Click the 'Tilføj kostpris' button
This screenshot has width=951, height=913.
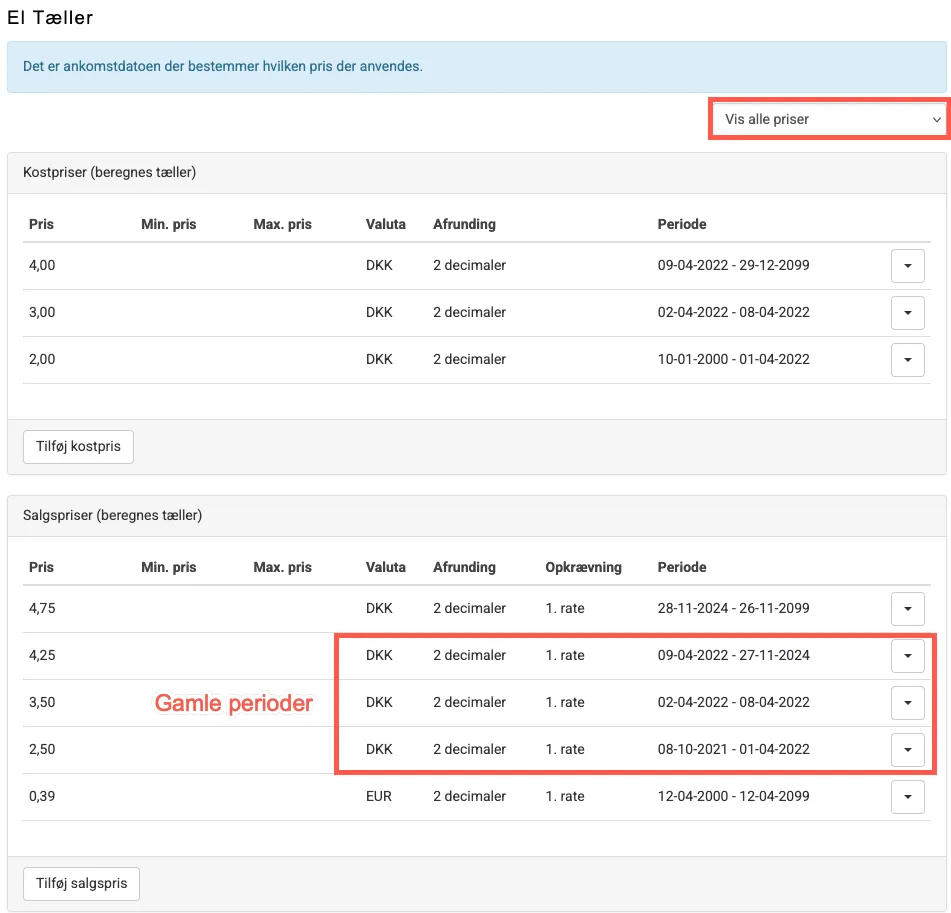coord(78,446)
